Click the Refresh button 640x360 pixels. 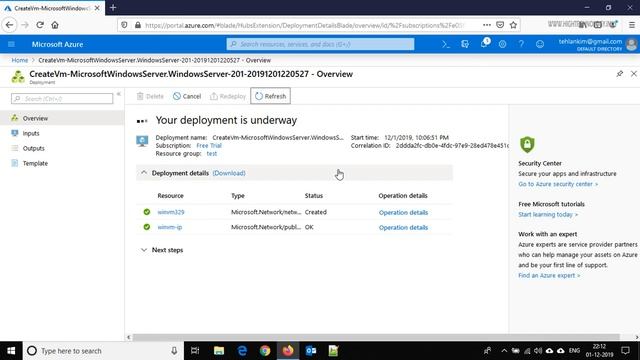tap(270, 96)
